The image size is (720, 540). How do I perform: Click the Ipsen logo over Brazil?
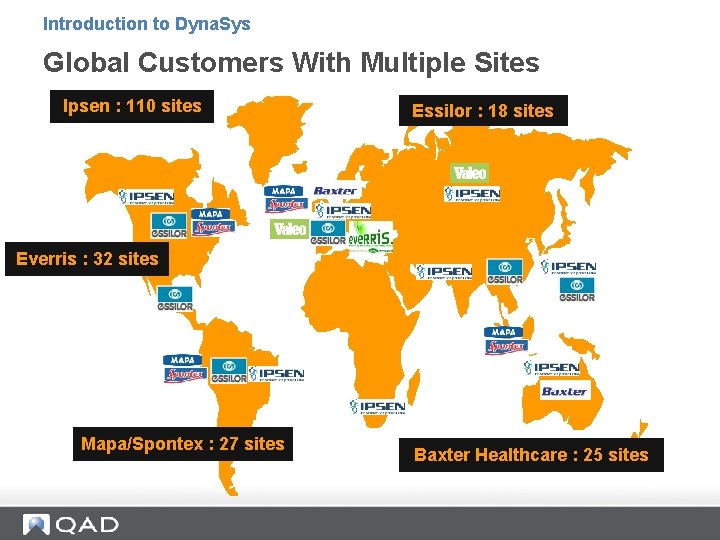[276, 374]
